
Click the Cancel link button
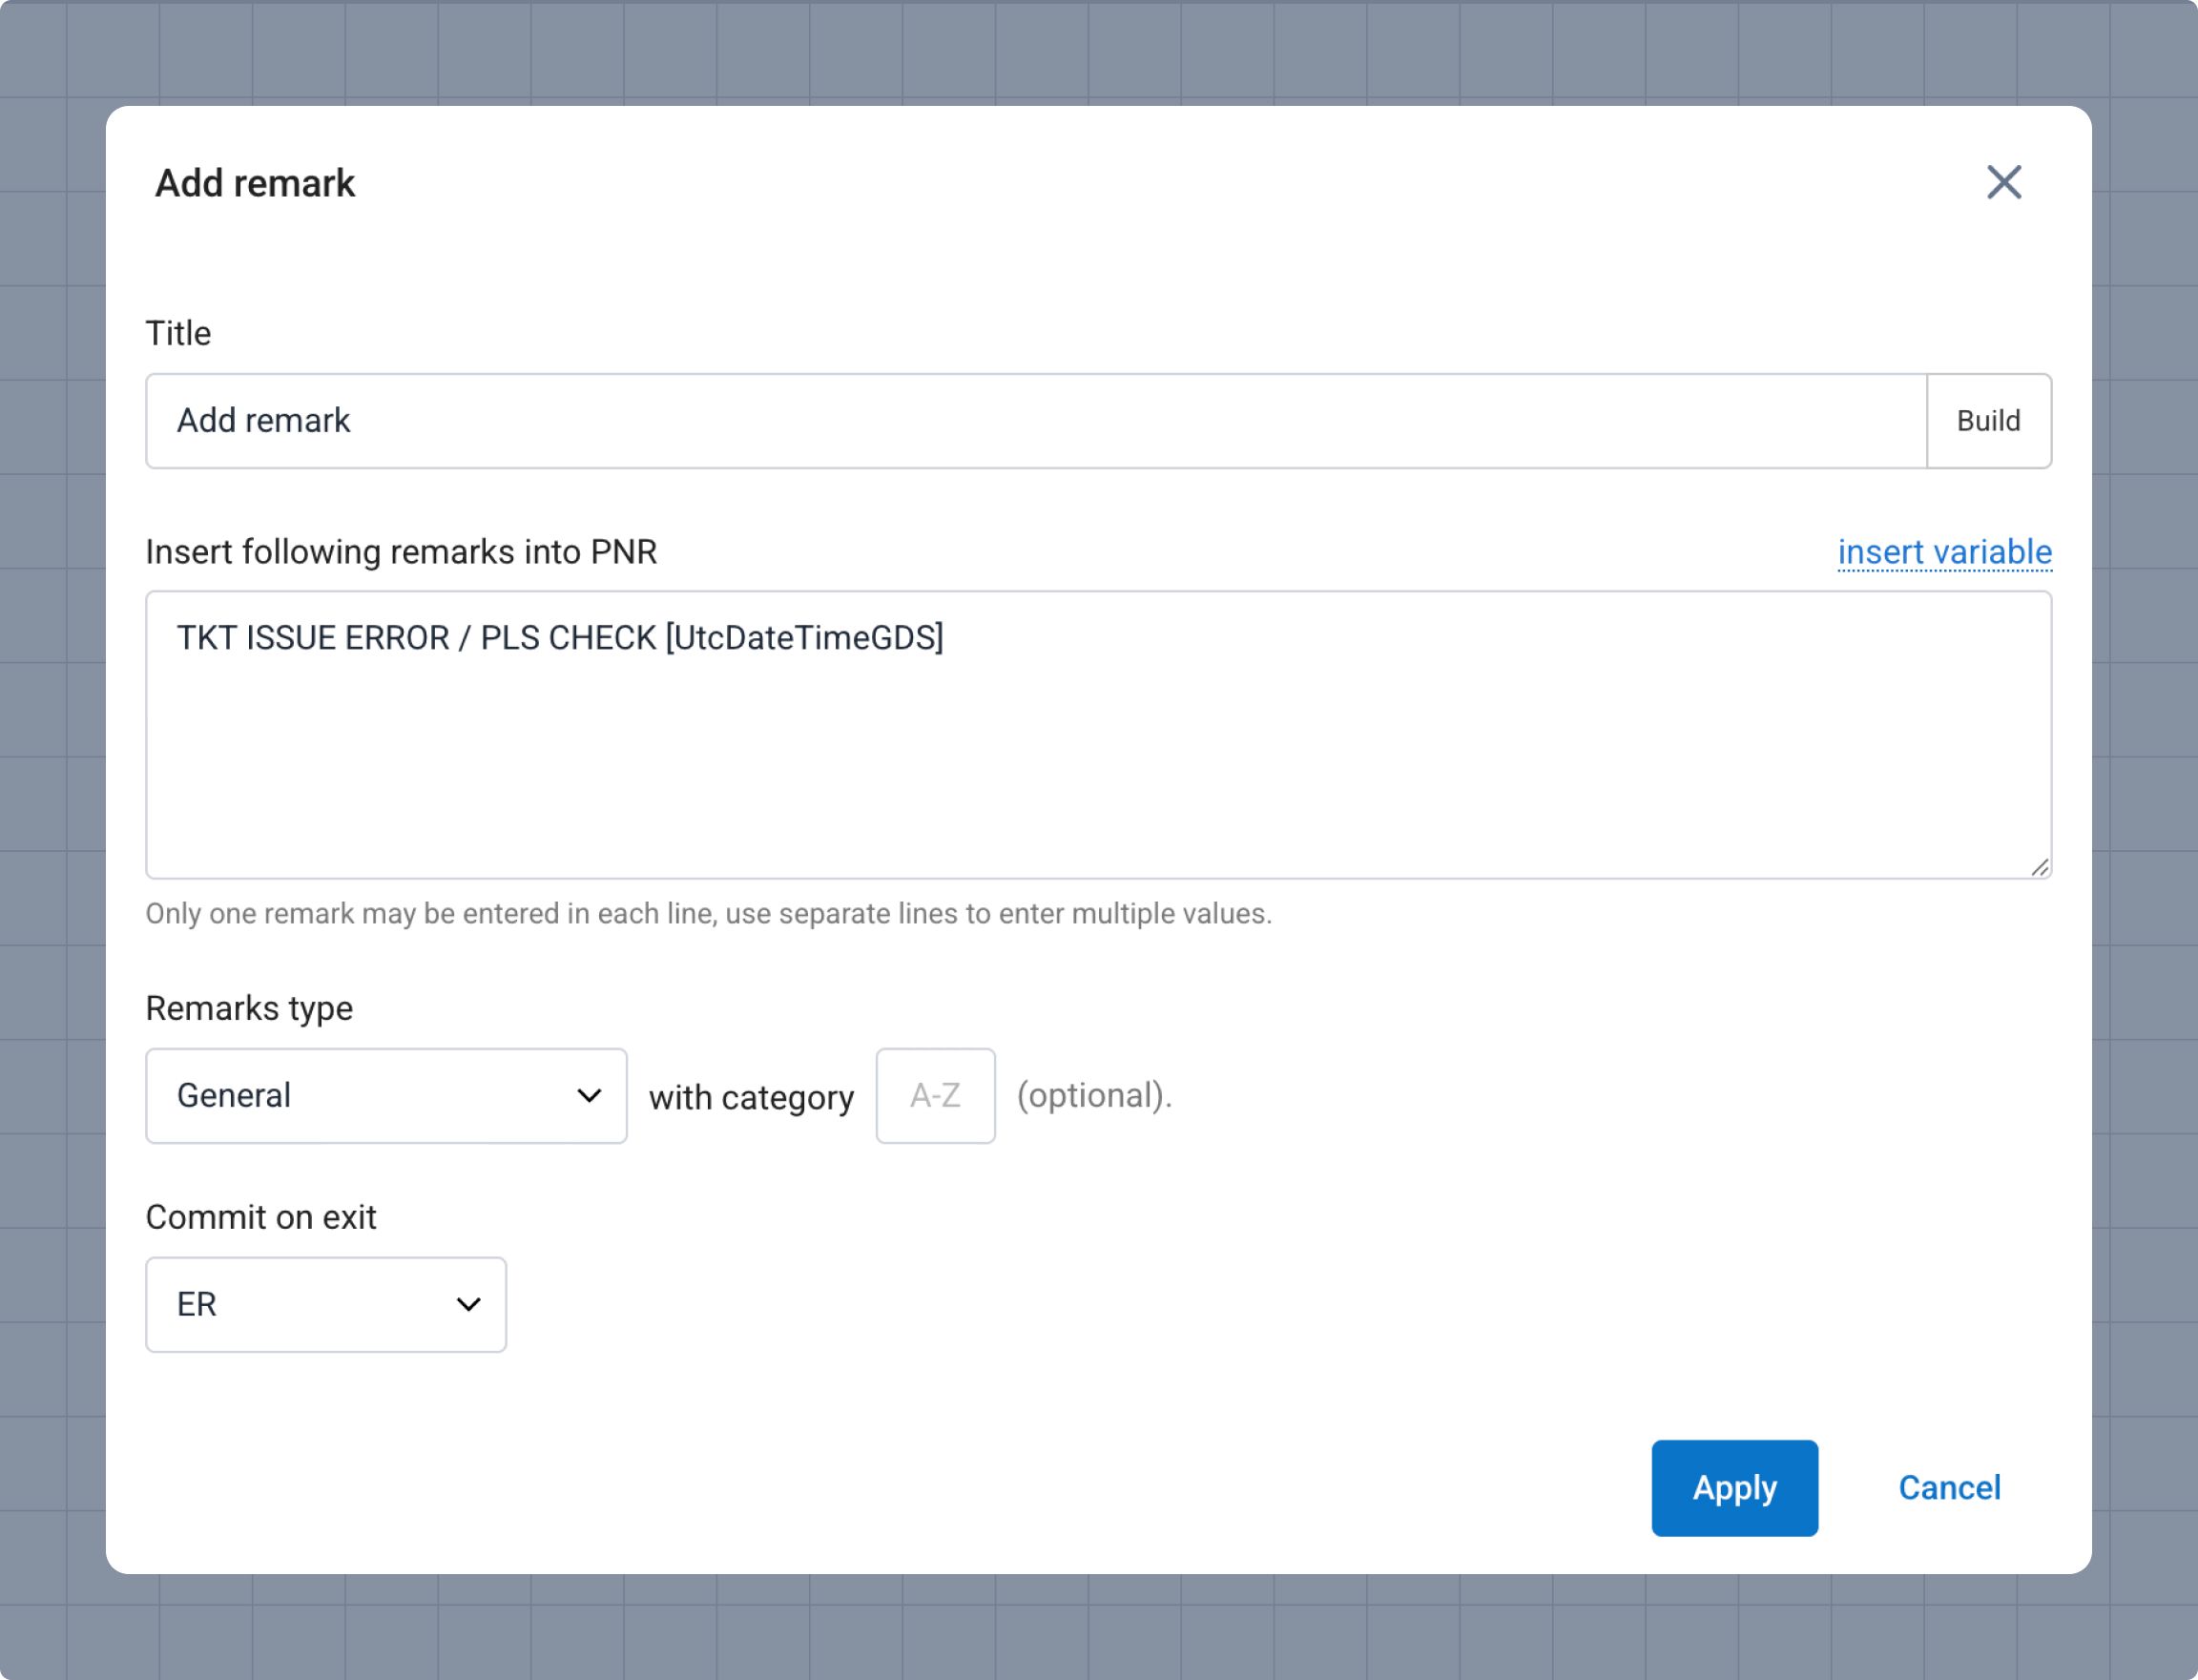click(1949, 1488)
